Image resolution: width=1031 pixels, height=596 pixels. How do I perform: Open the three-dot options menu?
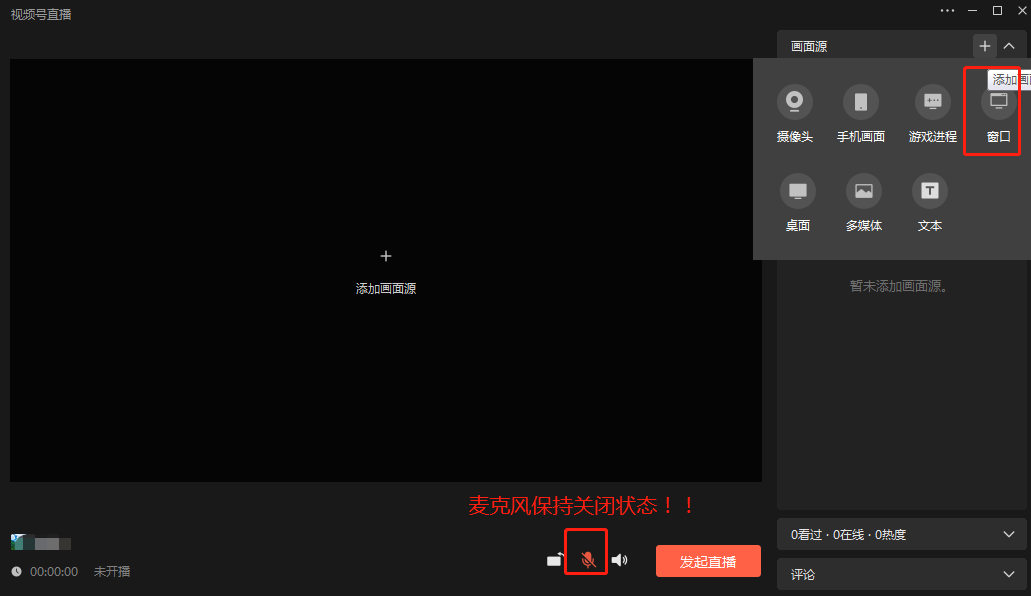947,10
